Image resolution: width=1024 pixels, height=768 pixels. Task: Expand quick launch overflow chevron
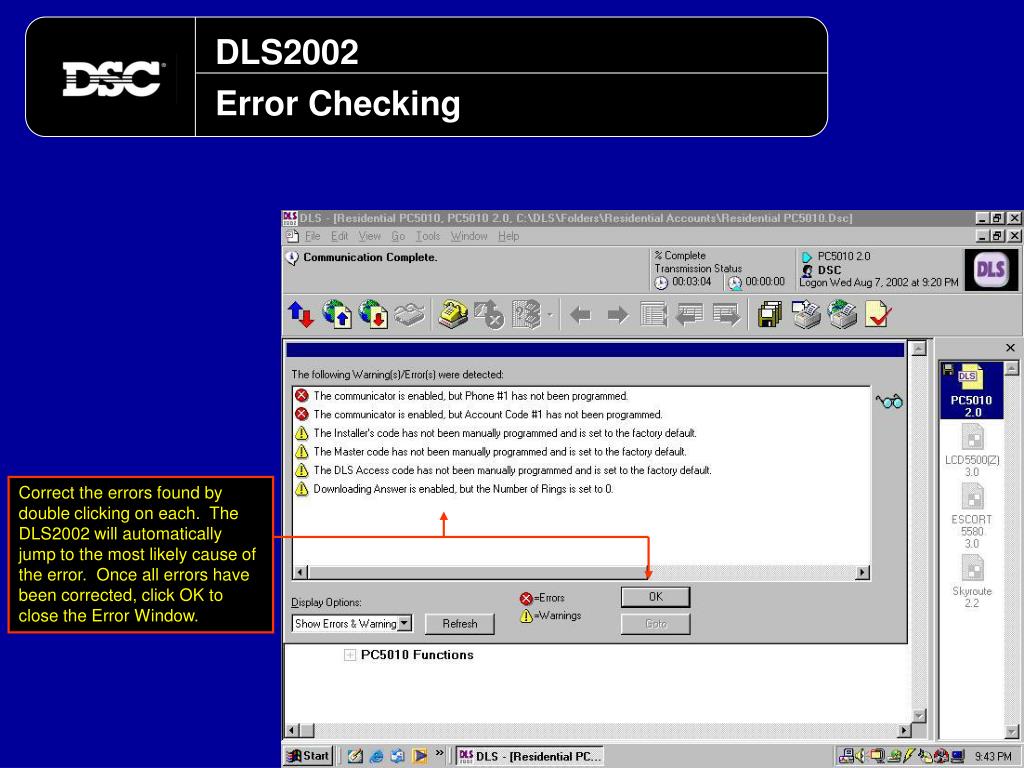tap(440, 753)
